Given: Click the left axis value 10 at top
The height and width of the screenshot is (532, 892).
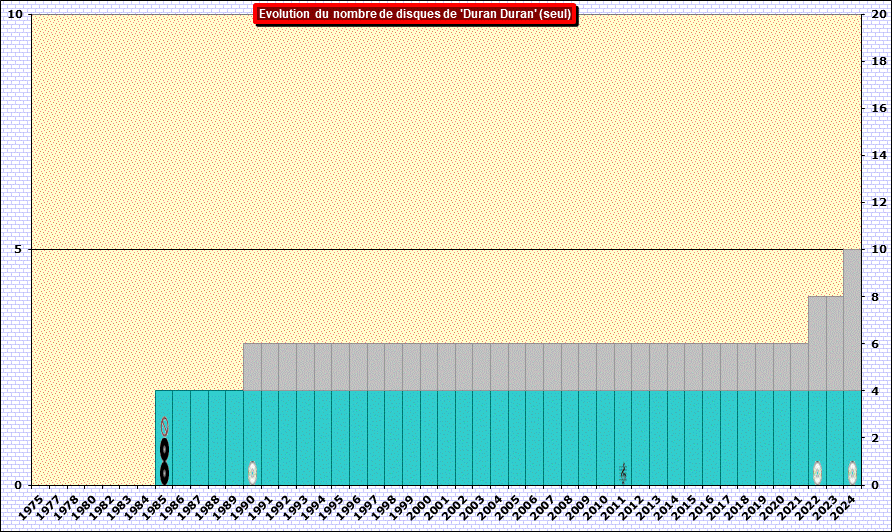Looking at the screenshot, I should (x=15, y=14).
